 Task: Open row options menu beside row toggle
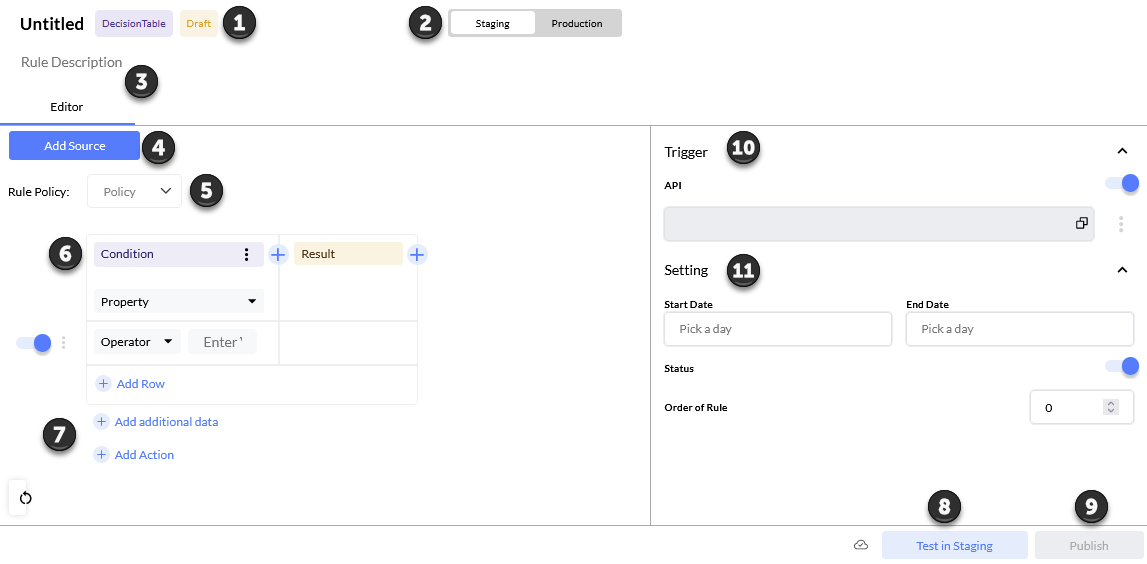(64, 343)
